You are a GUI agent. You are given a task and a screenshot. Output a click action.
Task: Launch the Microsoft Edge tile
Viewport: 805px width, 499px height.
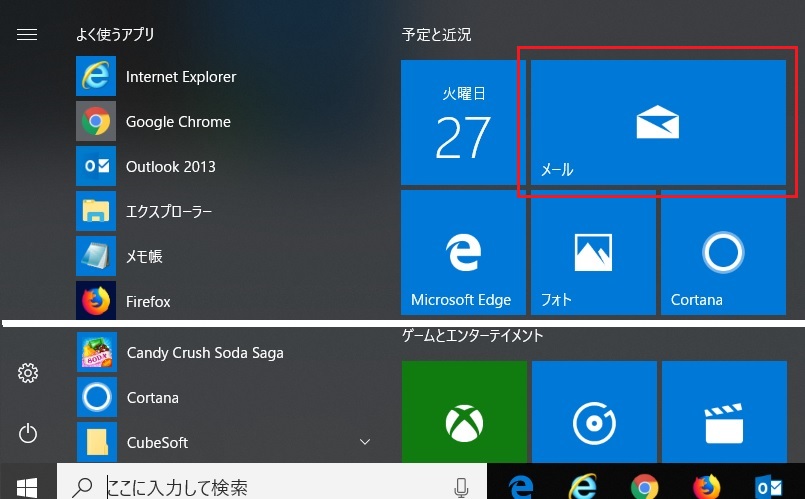point(463,254)
